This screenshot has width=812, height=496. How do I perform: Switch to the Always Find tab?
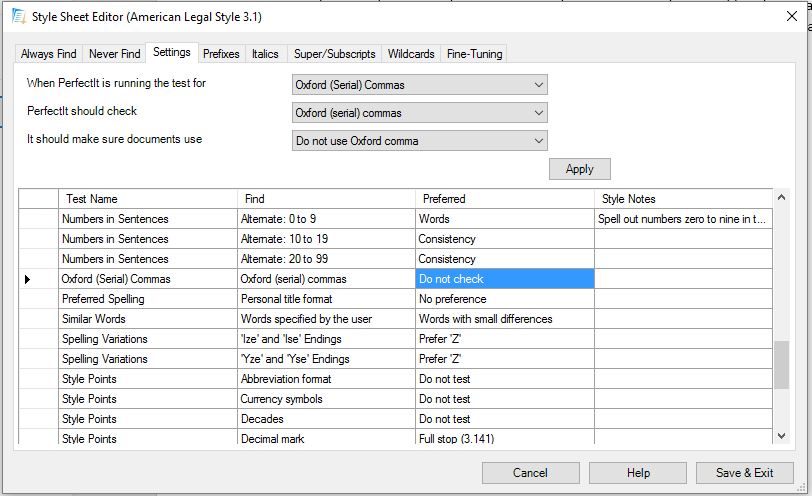click(48, 54)
